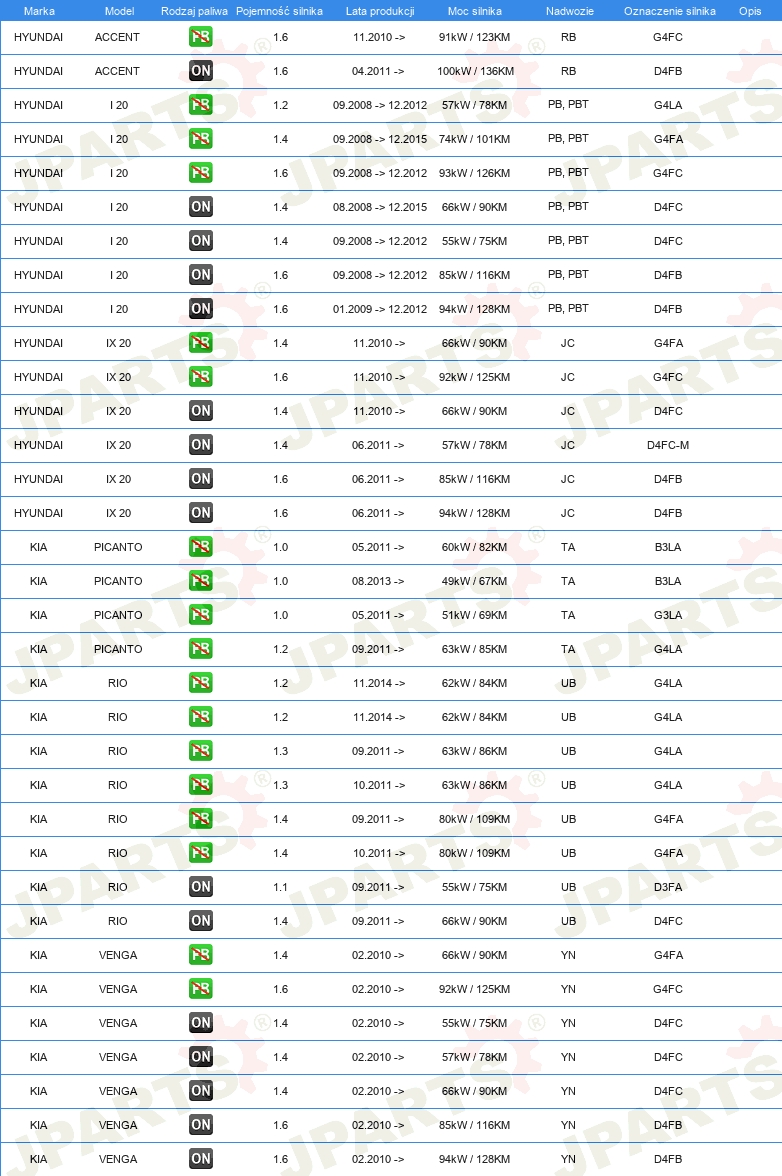The image size is (782, 1176).
Task: Click petrol icon in Hyundai I 20 1.2 G4LA row
Action: pyautogui.click(x=200, y=105)
